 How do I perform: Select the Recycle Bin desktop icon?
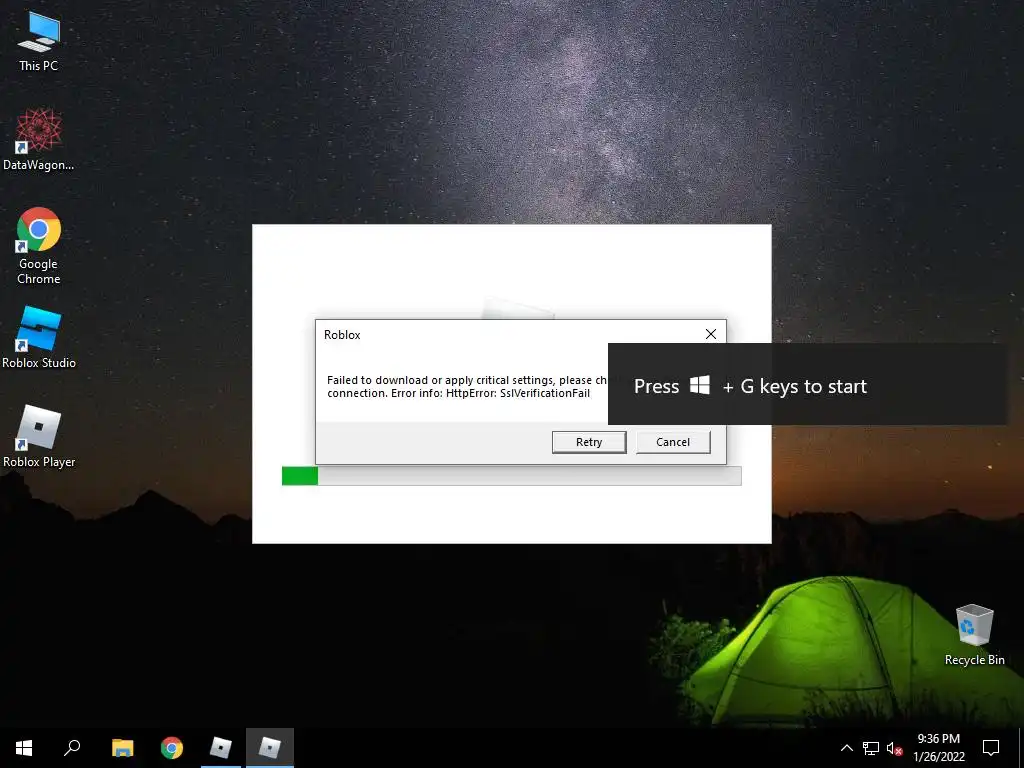pos(974,635)
